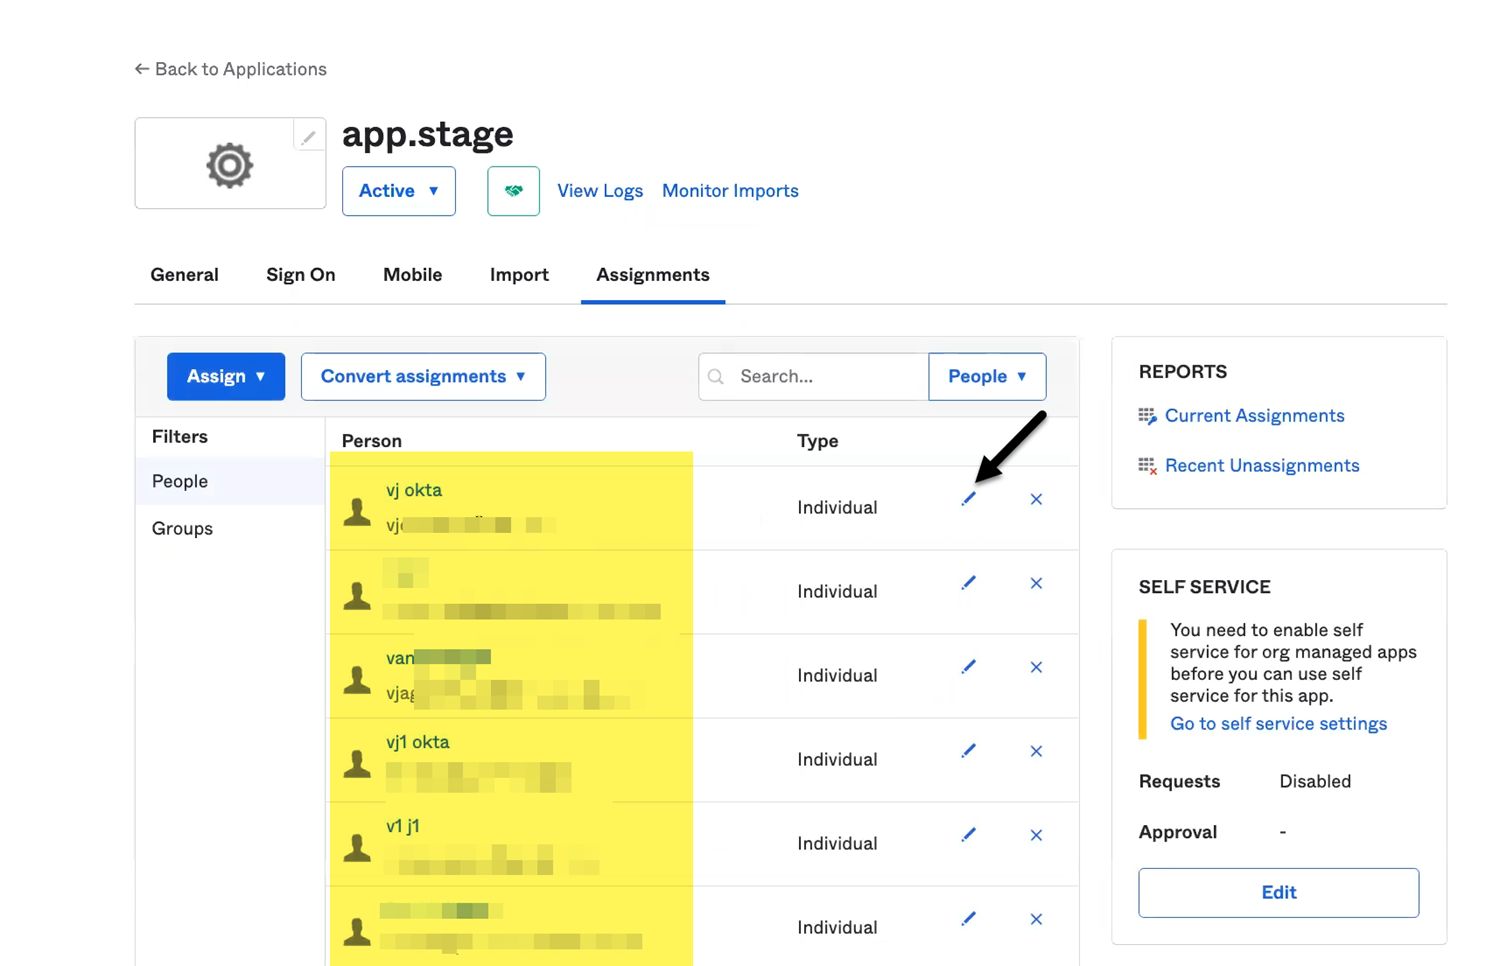Viewport: 1500px width, 966px height.
Task: Click the Person column header
Action: click(372, 441)
